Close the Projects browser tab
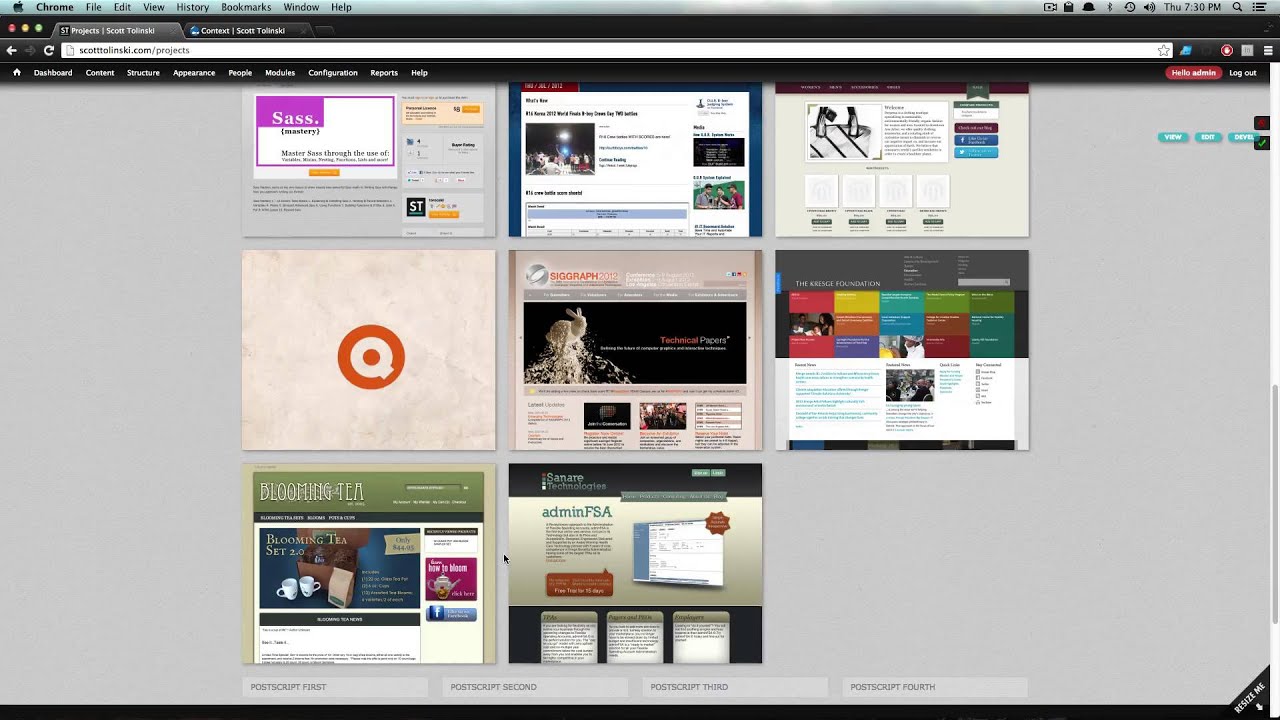The image size is (1280, 720). (172, 31)
